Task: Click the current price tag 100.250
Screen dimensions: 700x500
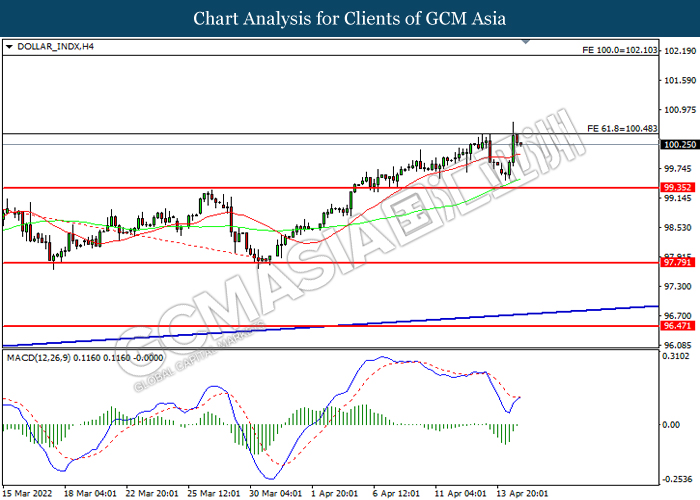Action: click(x=678, y=144)
